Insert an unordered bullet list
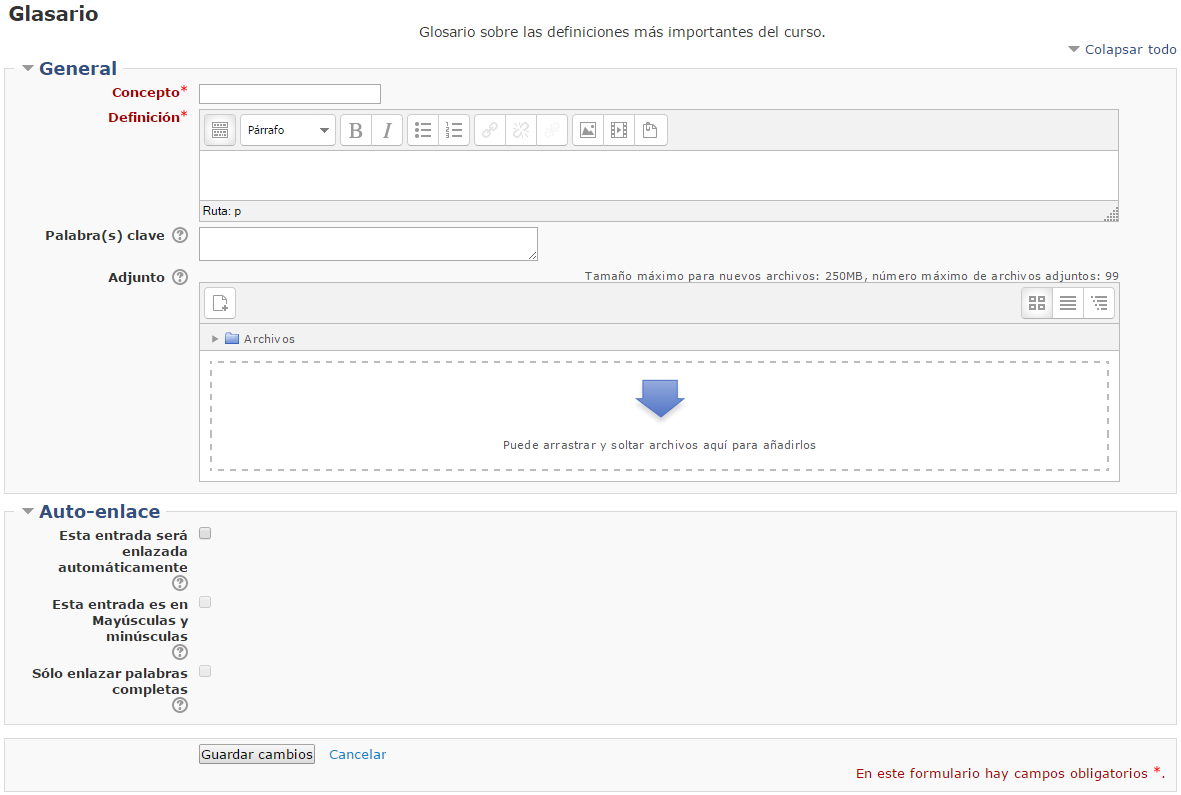The image size is (1181, 795). (423, 130)
